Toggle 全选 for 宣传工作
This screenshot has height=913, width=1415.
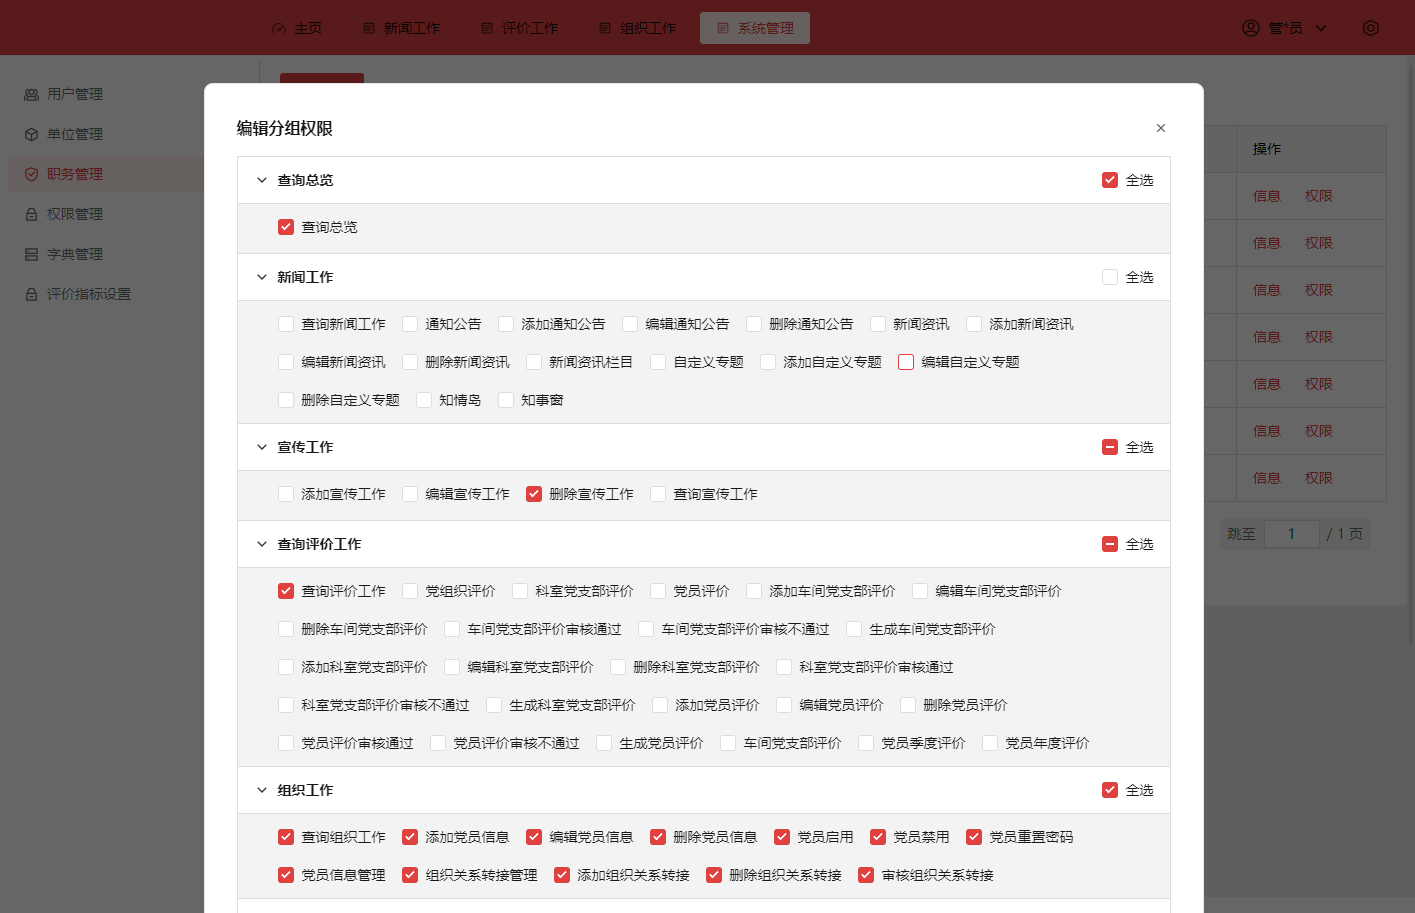coord(1110,447)
